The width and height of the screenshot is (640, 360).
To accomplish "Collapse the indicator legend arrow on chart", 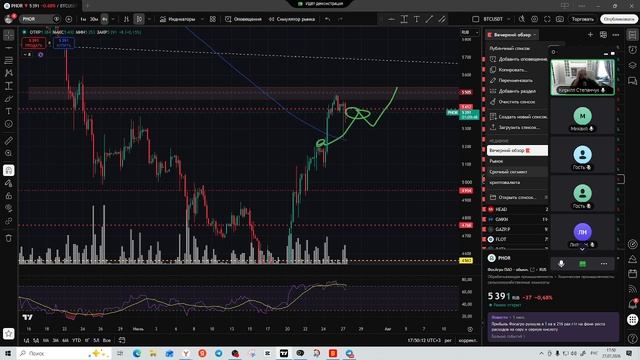I will (x=27, y=54).
